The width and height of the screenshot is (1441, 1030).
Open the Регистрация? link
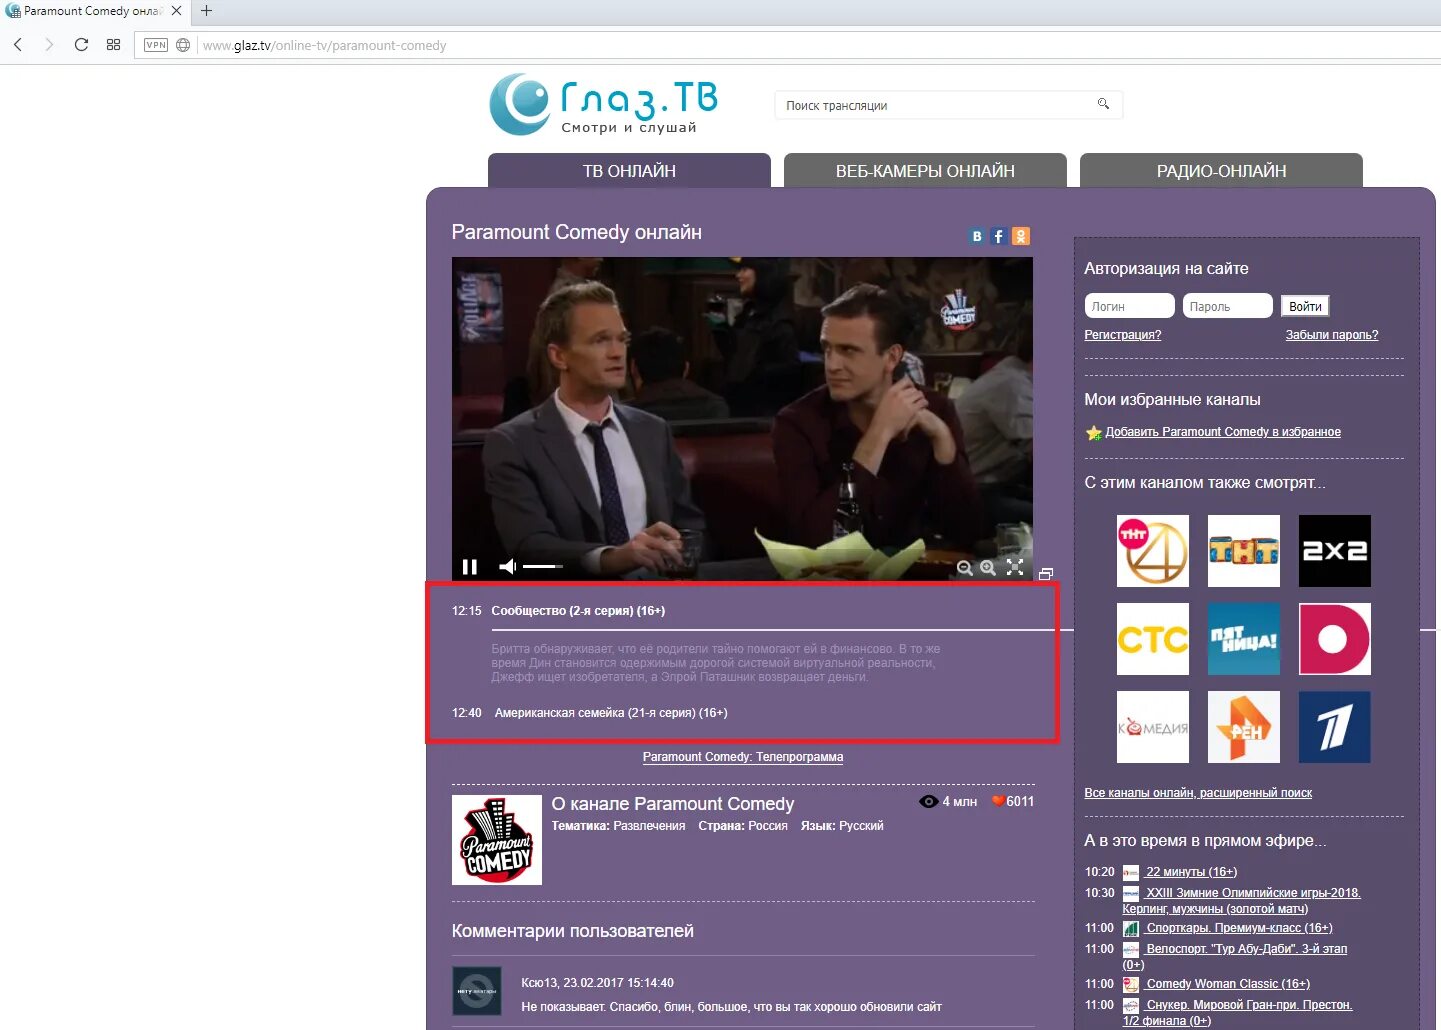pyautogui.click(x=1122, y=335)
